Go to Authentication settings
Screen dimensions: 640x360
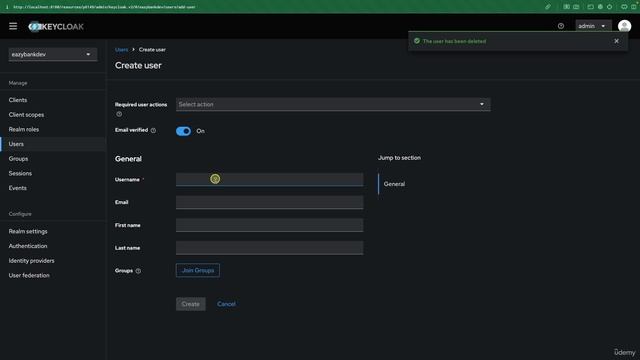click(28, 246)
